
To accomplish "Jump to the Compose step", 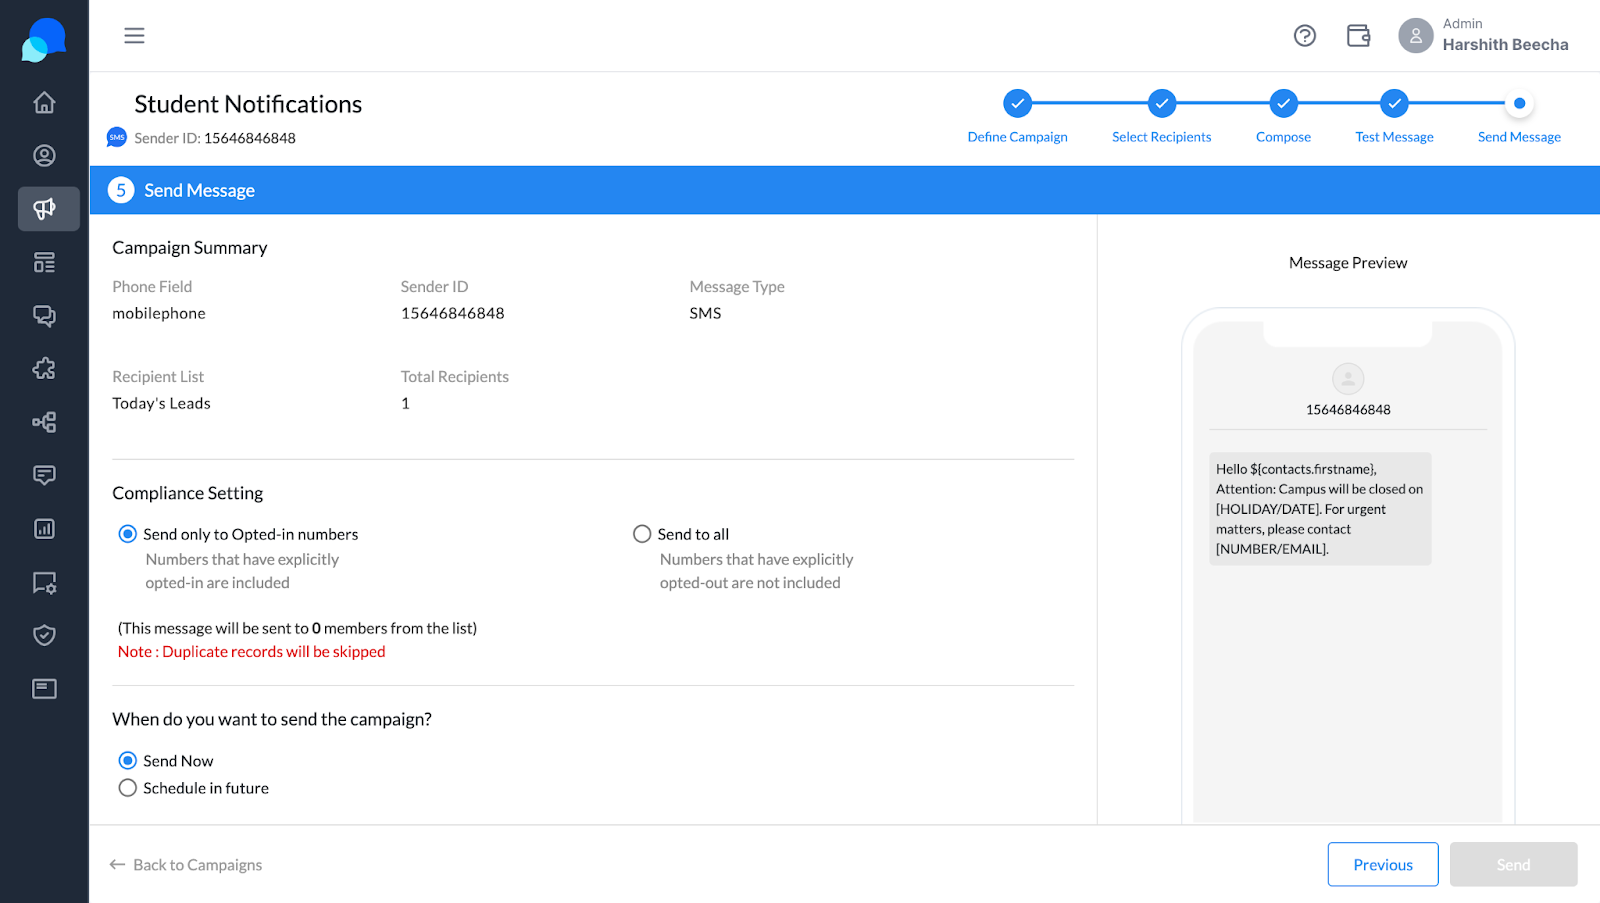I will tap(1283, 103).
